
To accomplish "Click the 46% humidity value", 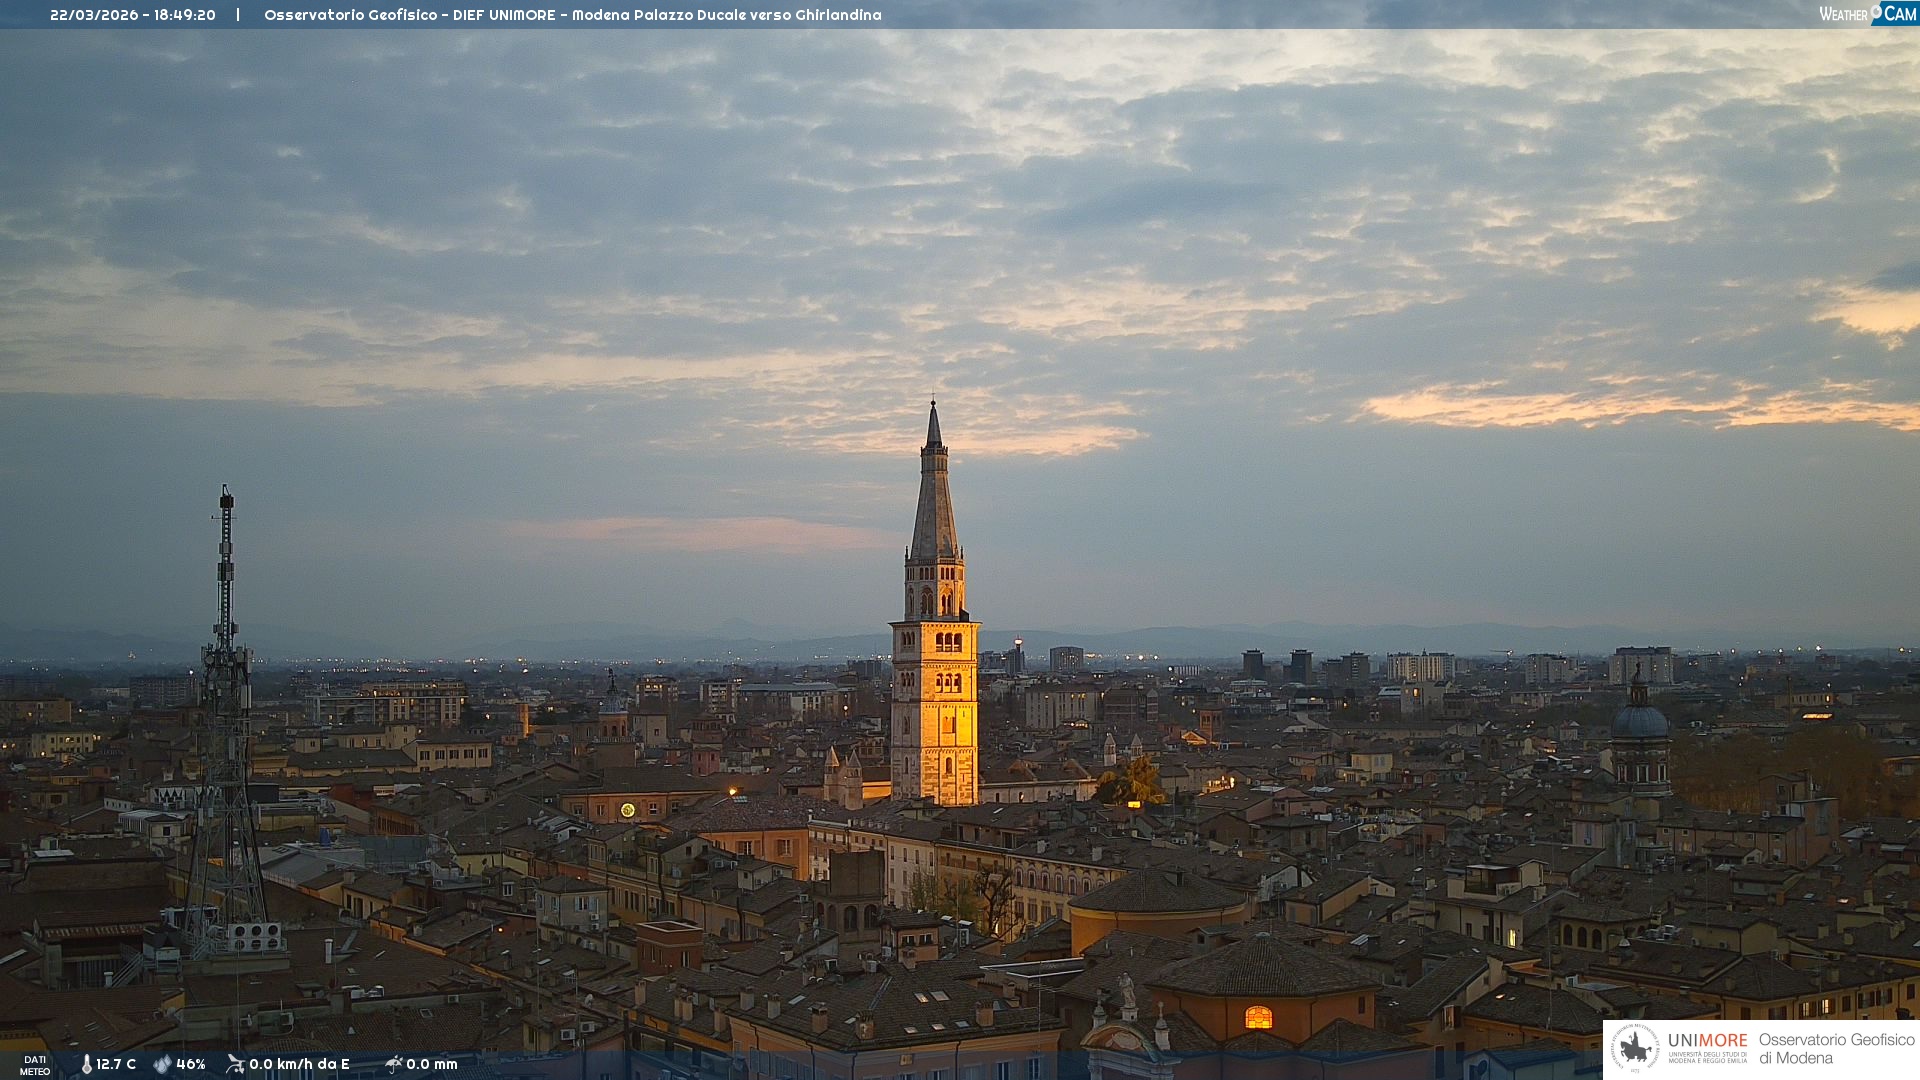I will (191, 1064).
